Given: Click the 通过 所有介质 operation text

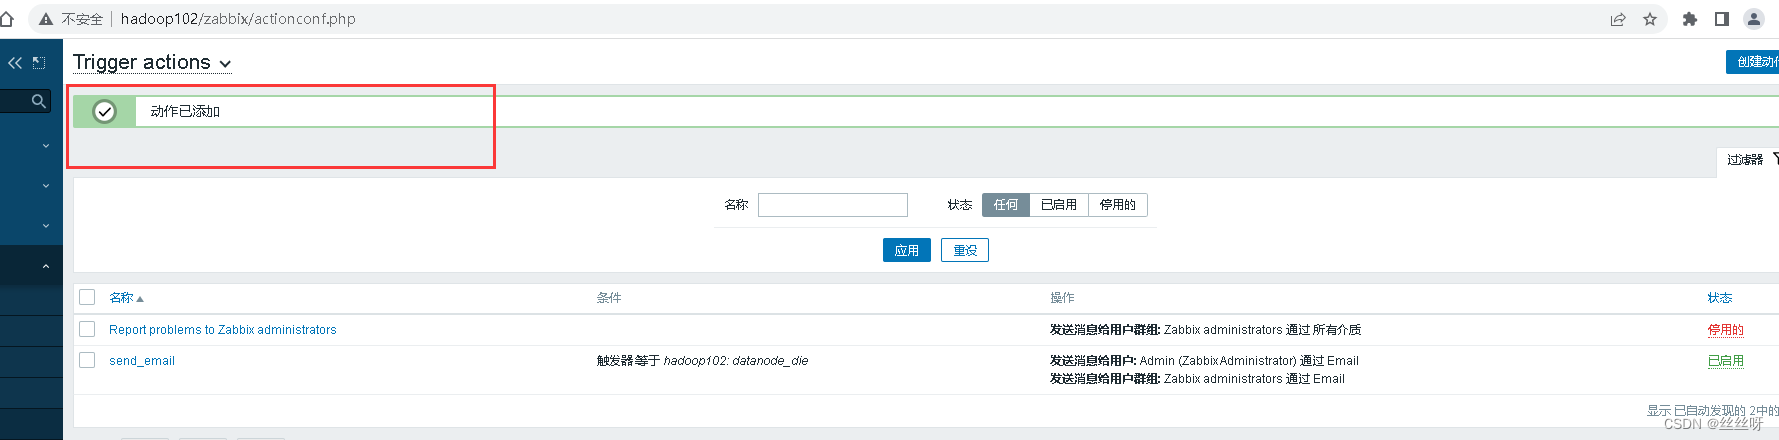Looking at the screenshot, I should (x=1323, y=330).
